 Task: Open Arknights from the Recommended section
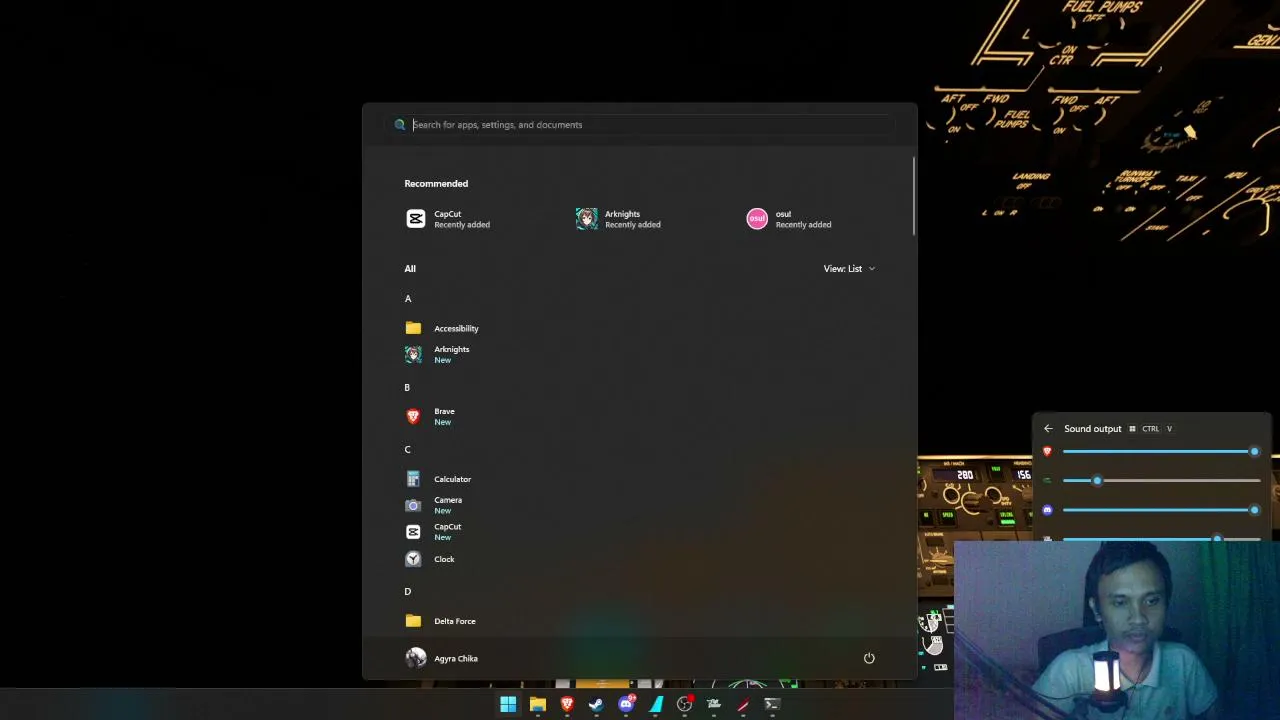click(618, 219)
